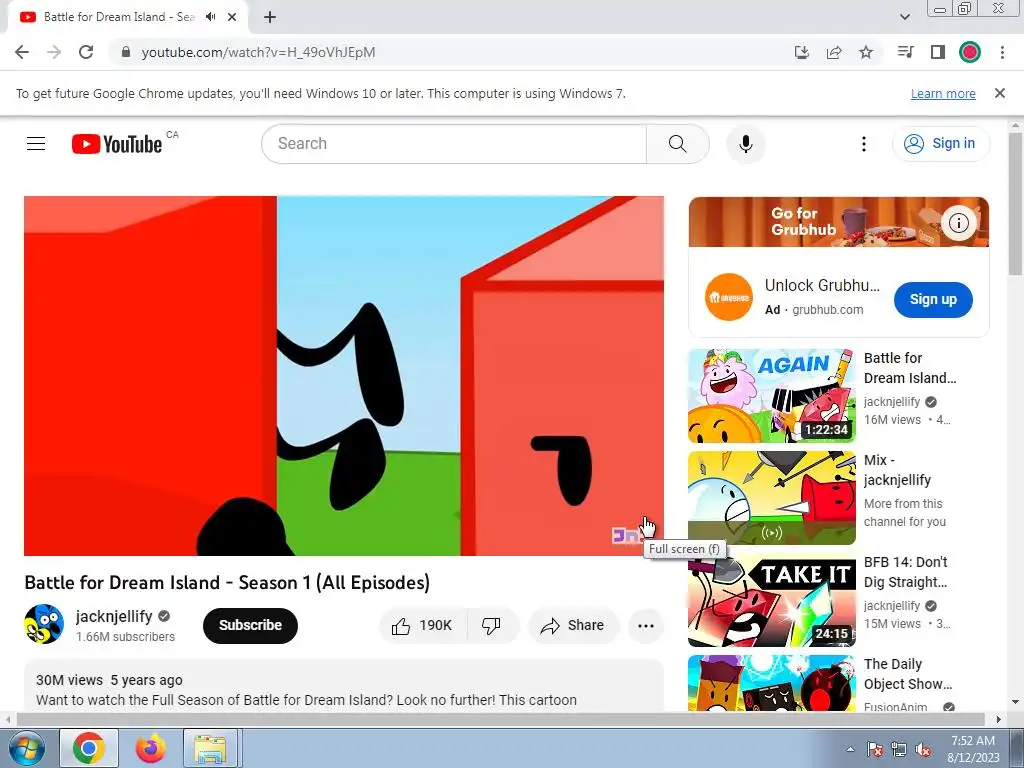Click the Go for Grubhub banner
This screenshot has width=1024, height=768.
click(x=839, y=222)
